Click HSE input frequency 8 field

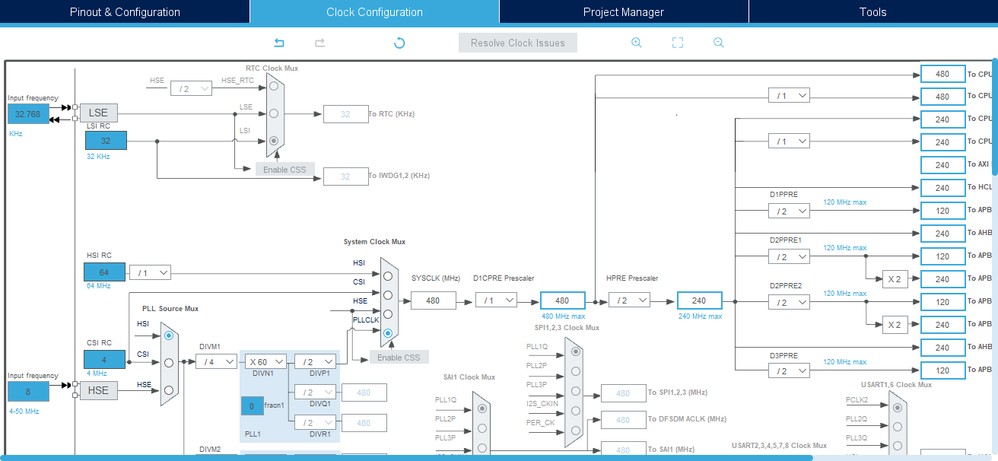click(x=28, y=392)
